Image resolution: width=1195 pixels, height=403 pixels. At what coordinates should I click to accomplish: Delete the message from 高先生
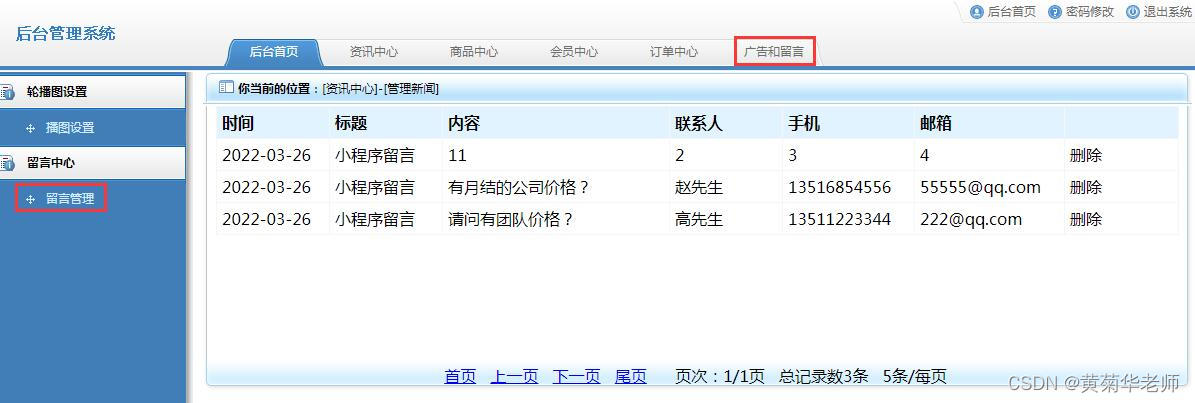tap(1085, 219)
